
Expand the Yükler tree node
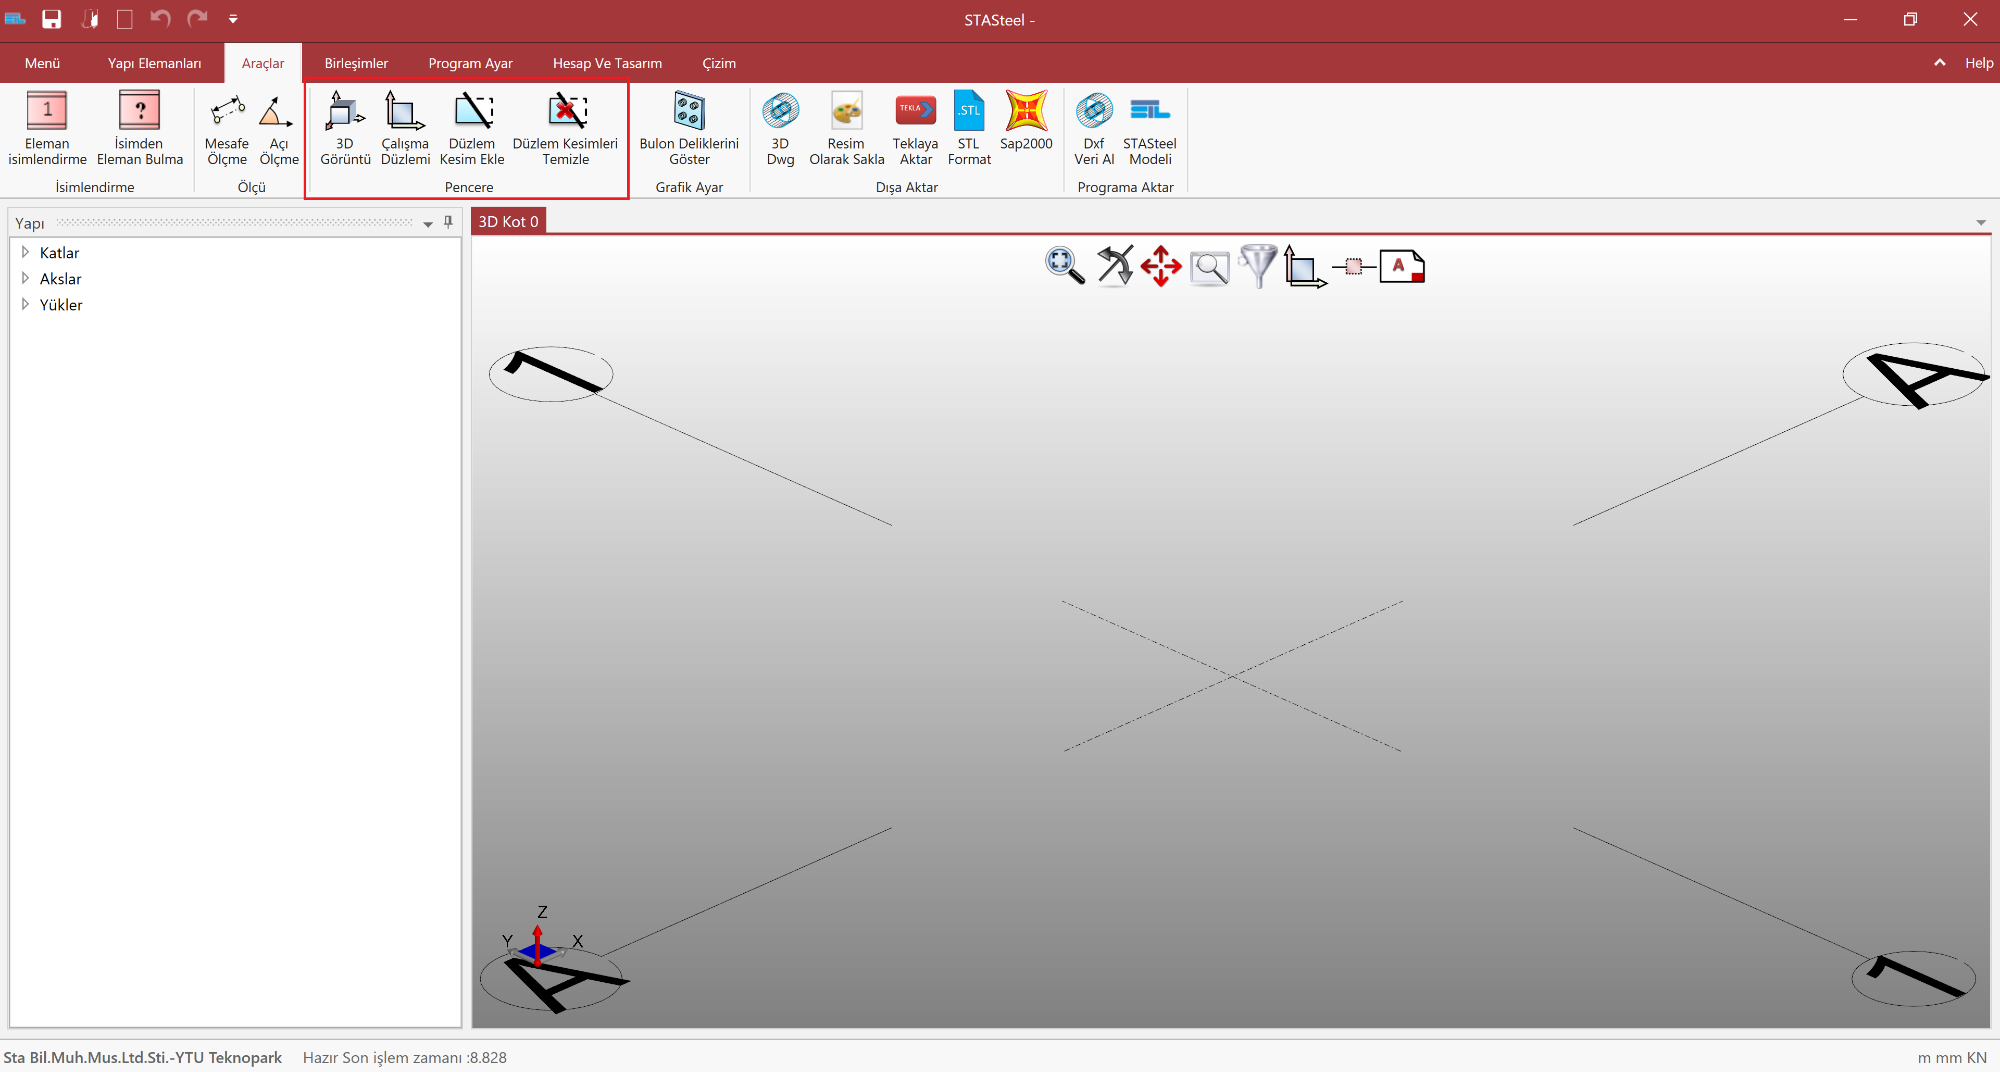point(25,305)
